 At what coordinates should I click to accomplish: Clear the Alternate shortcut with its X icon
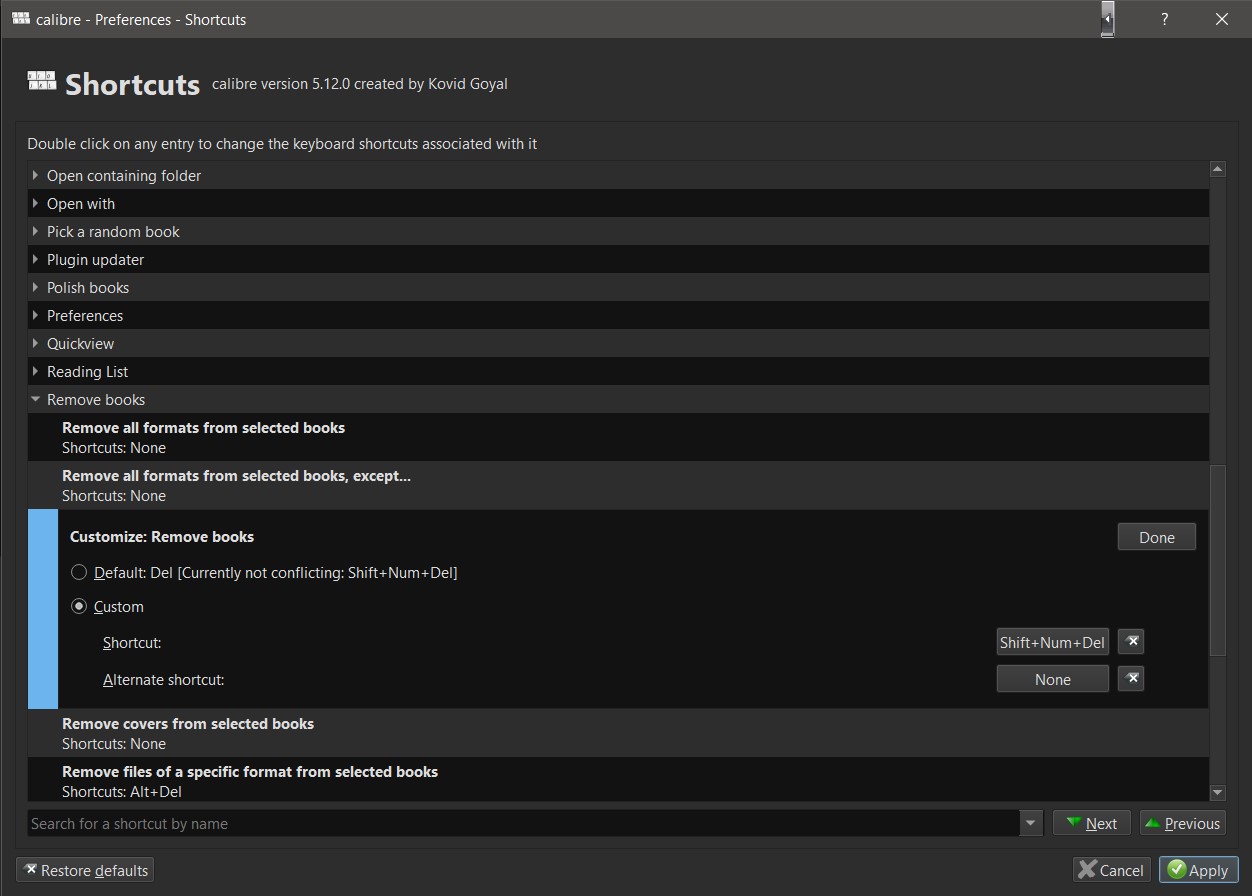(x=1131, y=679)
